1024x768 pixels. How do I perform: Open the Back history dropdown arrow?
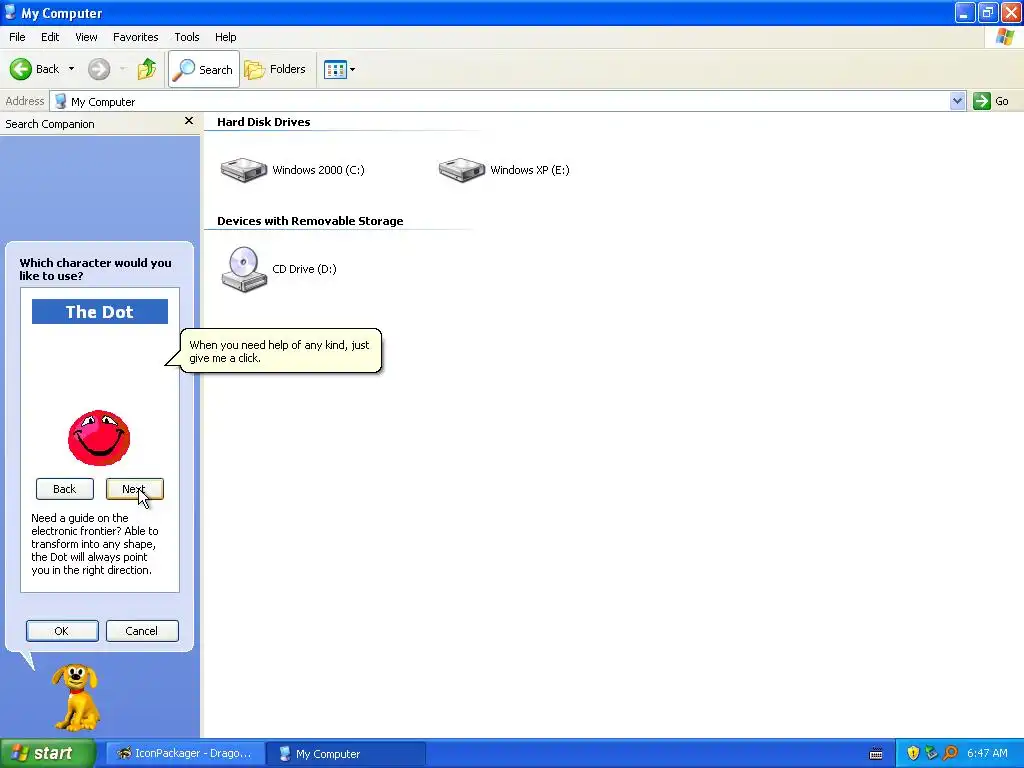point(71,69)
